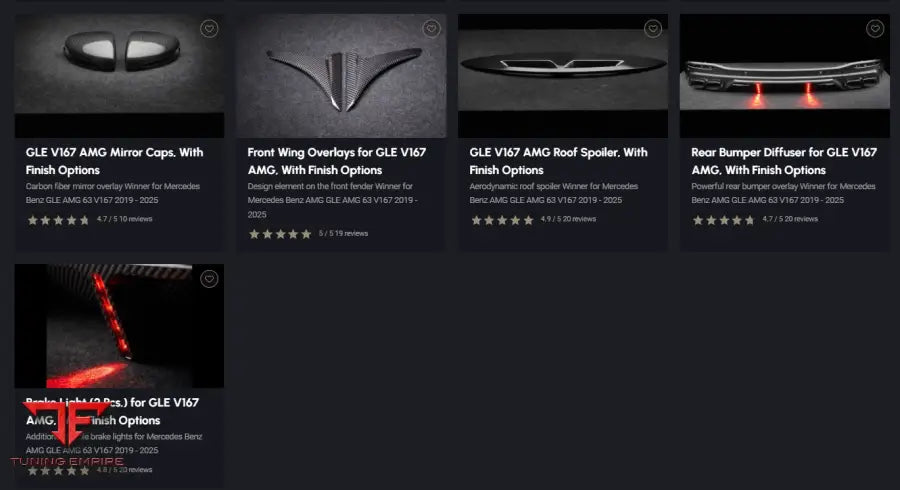
Task: Add Front Wing Overlays to wishlist
Action: (430, 29)
